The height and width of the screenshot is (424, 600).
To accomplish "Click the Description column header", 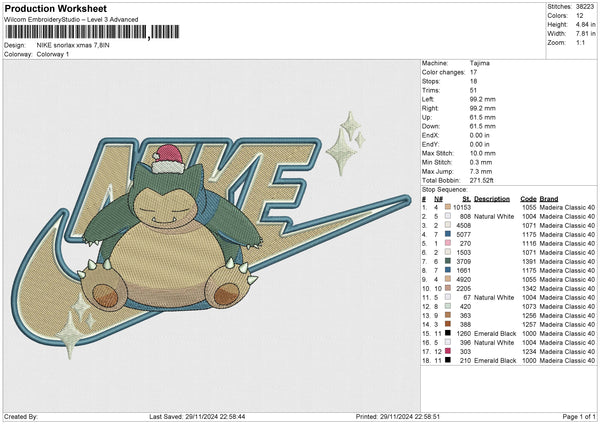I will 494,199.
